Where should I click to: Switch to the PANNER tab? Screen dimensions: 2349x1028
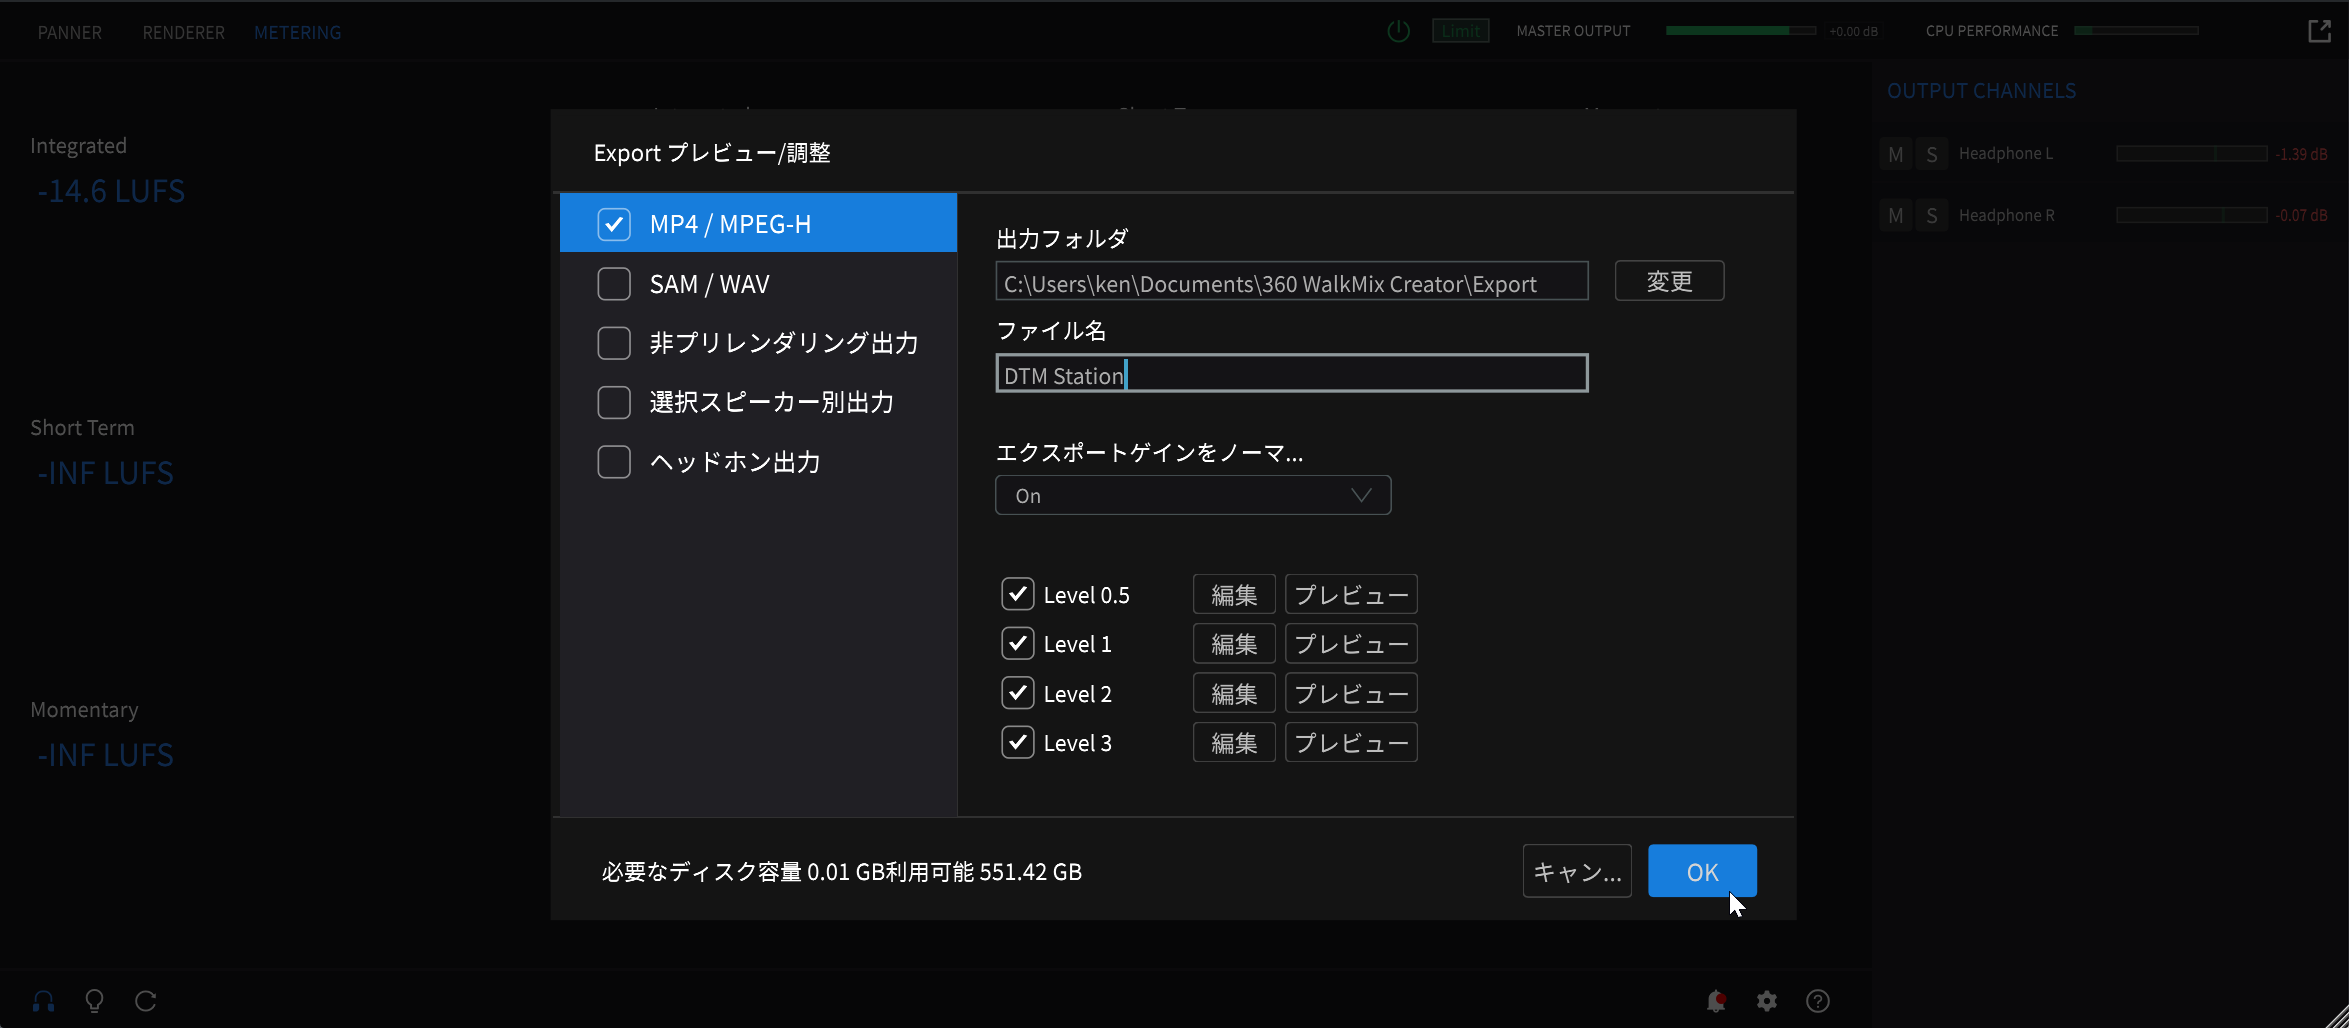70,32
